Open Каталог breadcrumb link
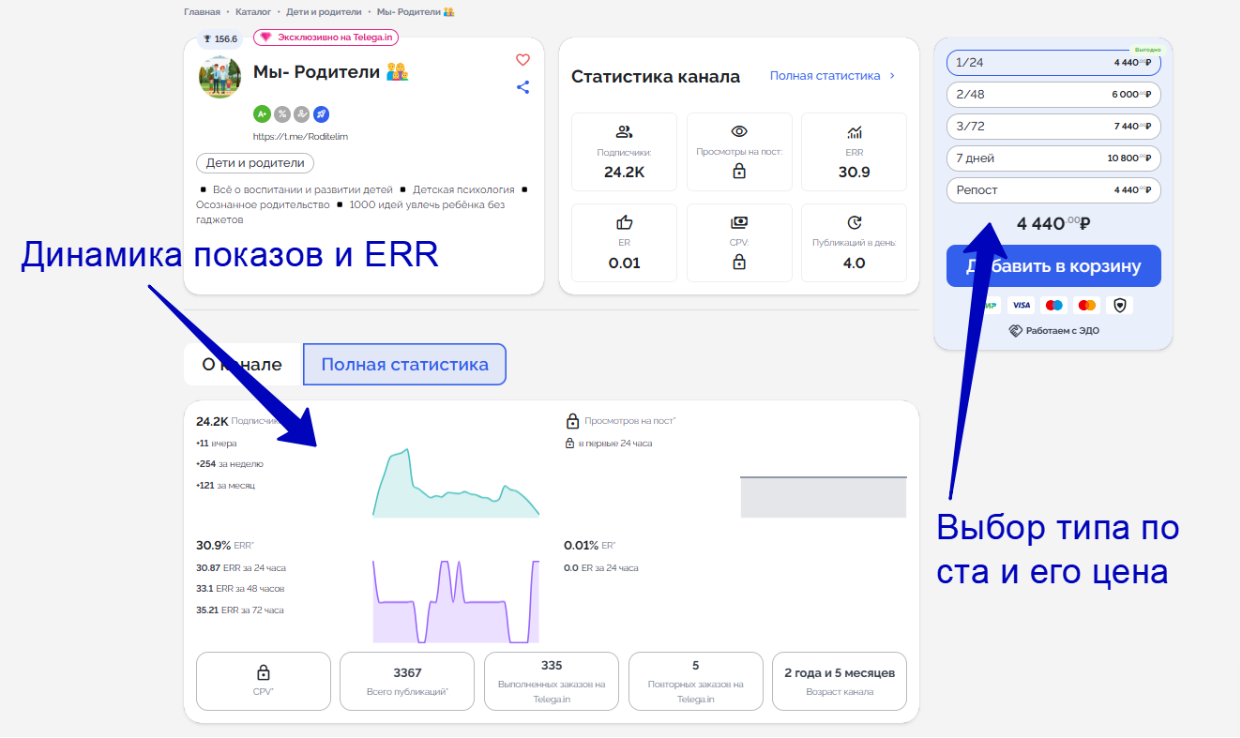Viewport: 1240px width, 738px height. 255,12
